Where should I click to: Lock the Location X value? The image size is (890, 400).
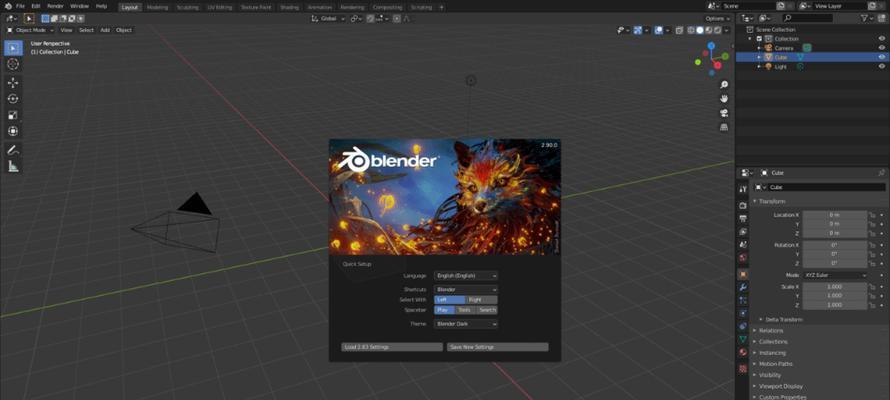click(x=873, y=215)
